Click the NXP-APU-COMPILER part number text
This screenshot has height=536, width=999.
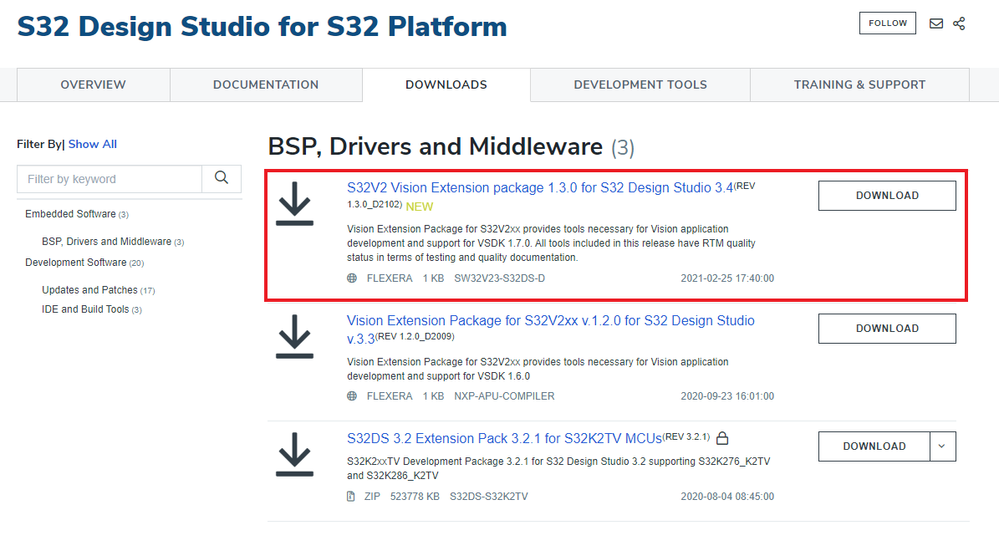click(x=504, y=396)
